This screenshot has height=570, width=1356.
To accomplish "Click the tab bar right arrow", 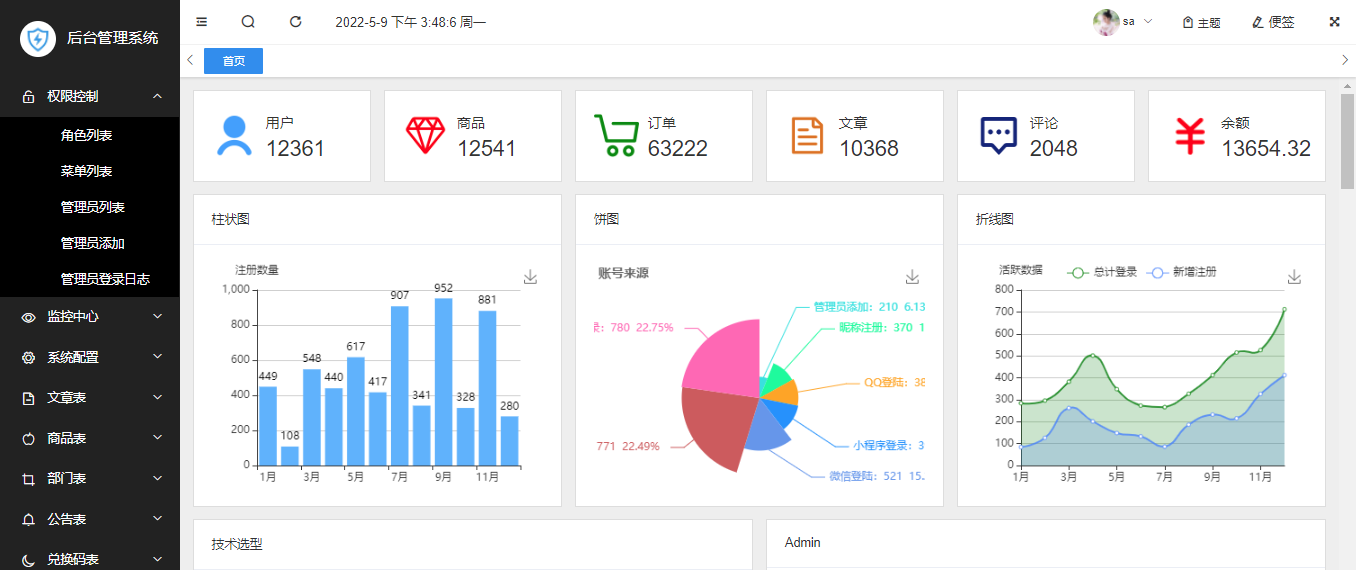I will [1345, 61].
